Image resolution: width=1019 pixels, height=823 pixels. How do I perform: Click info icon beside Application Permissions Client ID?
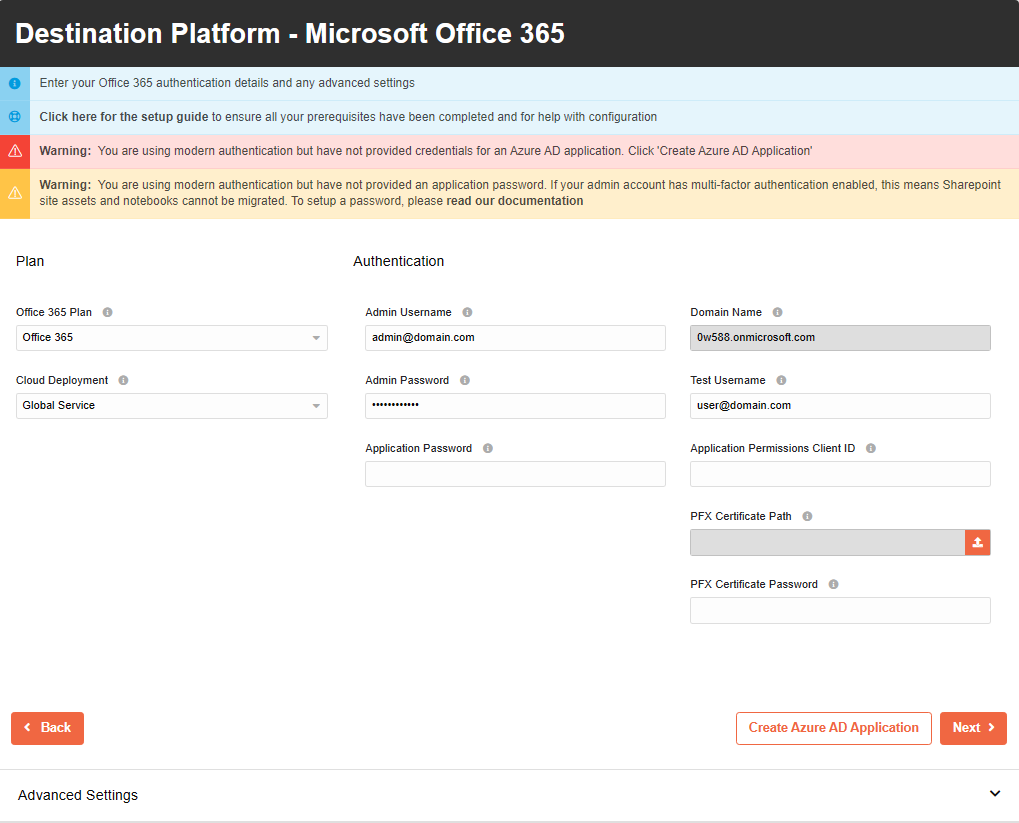click(x=871, y=448)
